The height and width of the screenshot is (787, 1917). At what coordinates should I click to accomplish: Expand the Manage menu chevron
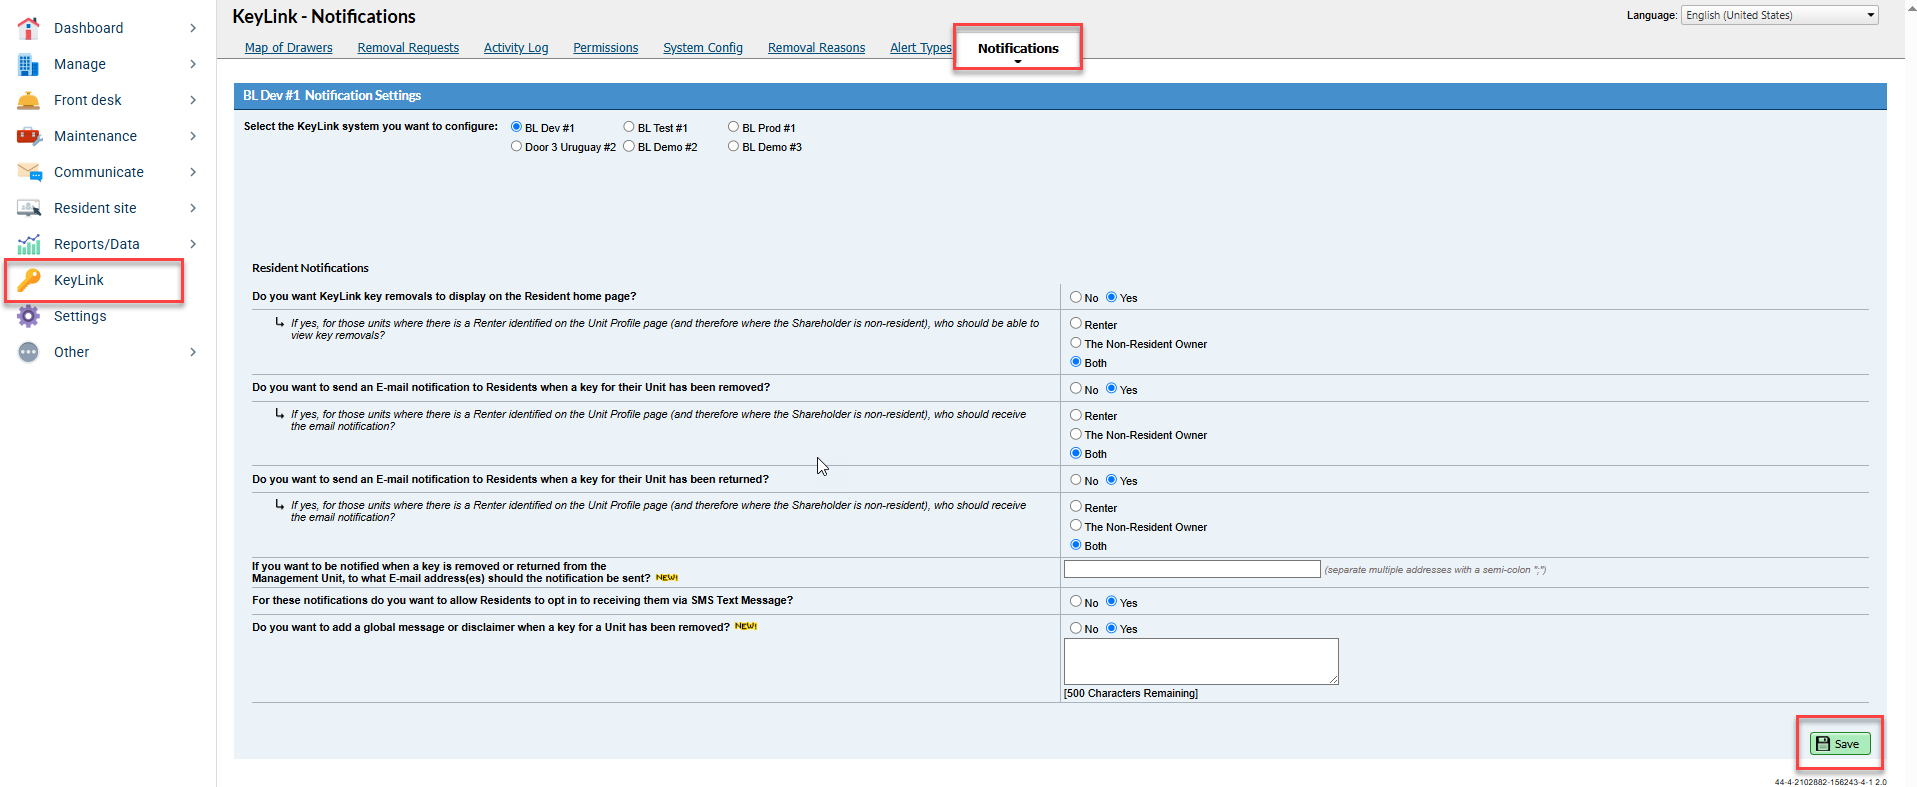(x=193, y=64)
